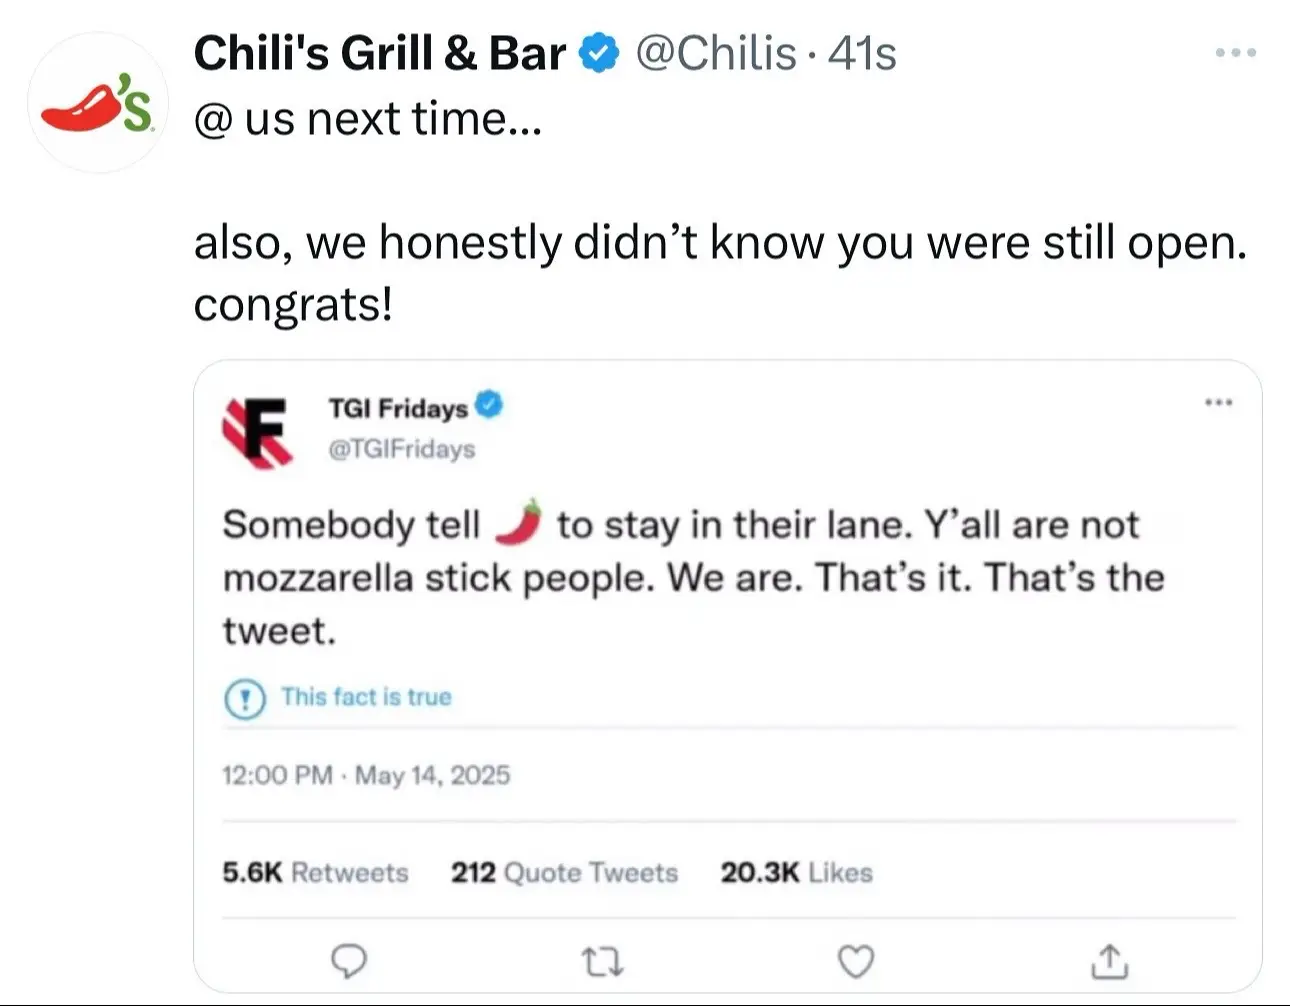
Task: View the 5.6K Retweets list
Action: 315,873
